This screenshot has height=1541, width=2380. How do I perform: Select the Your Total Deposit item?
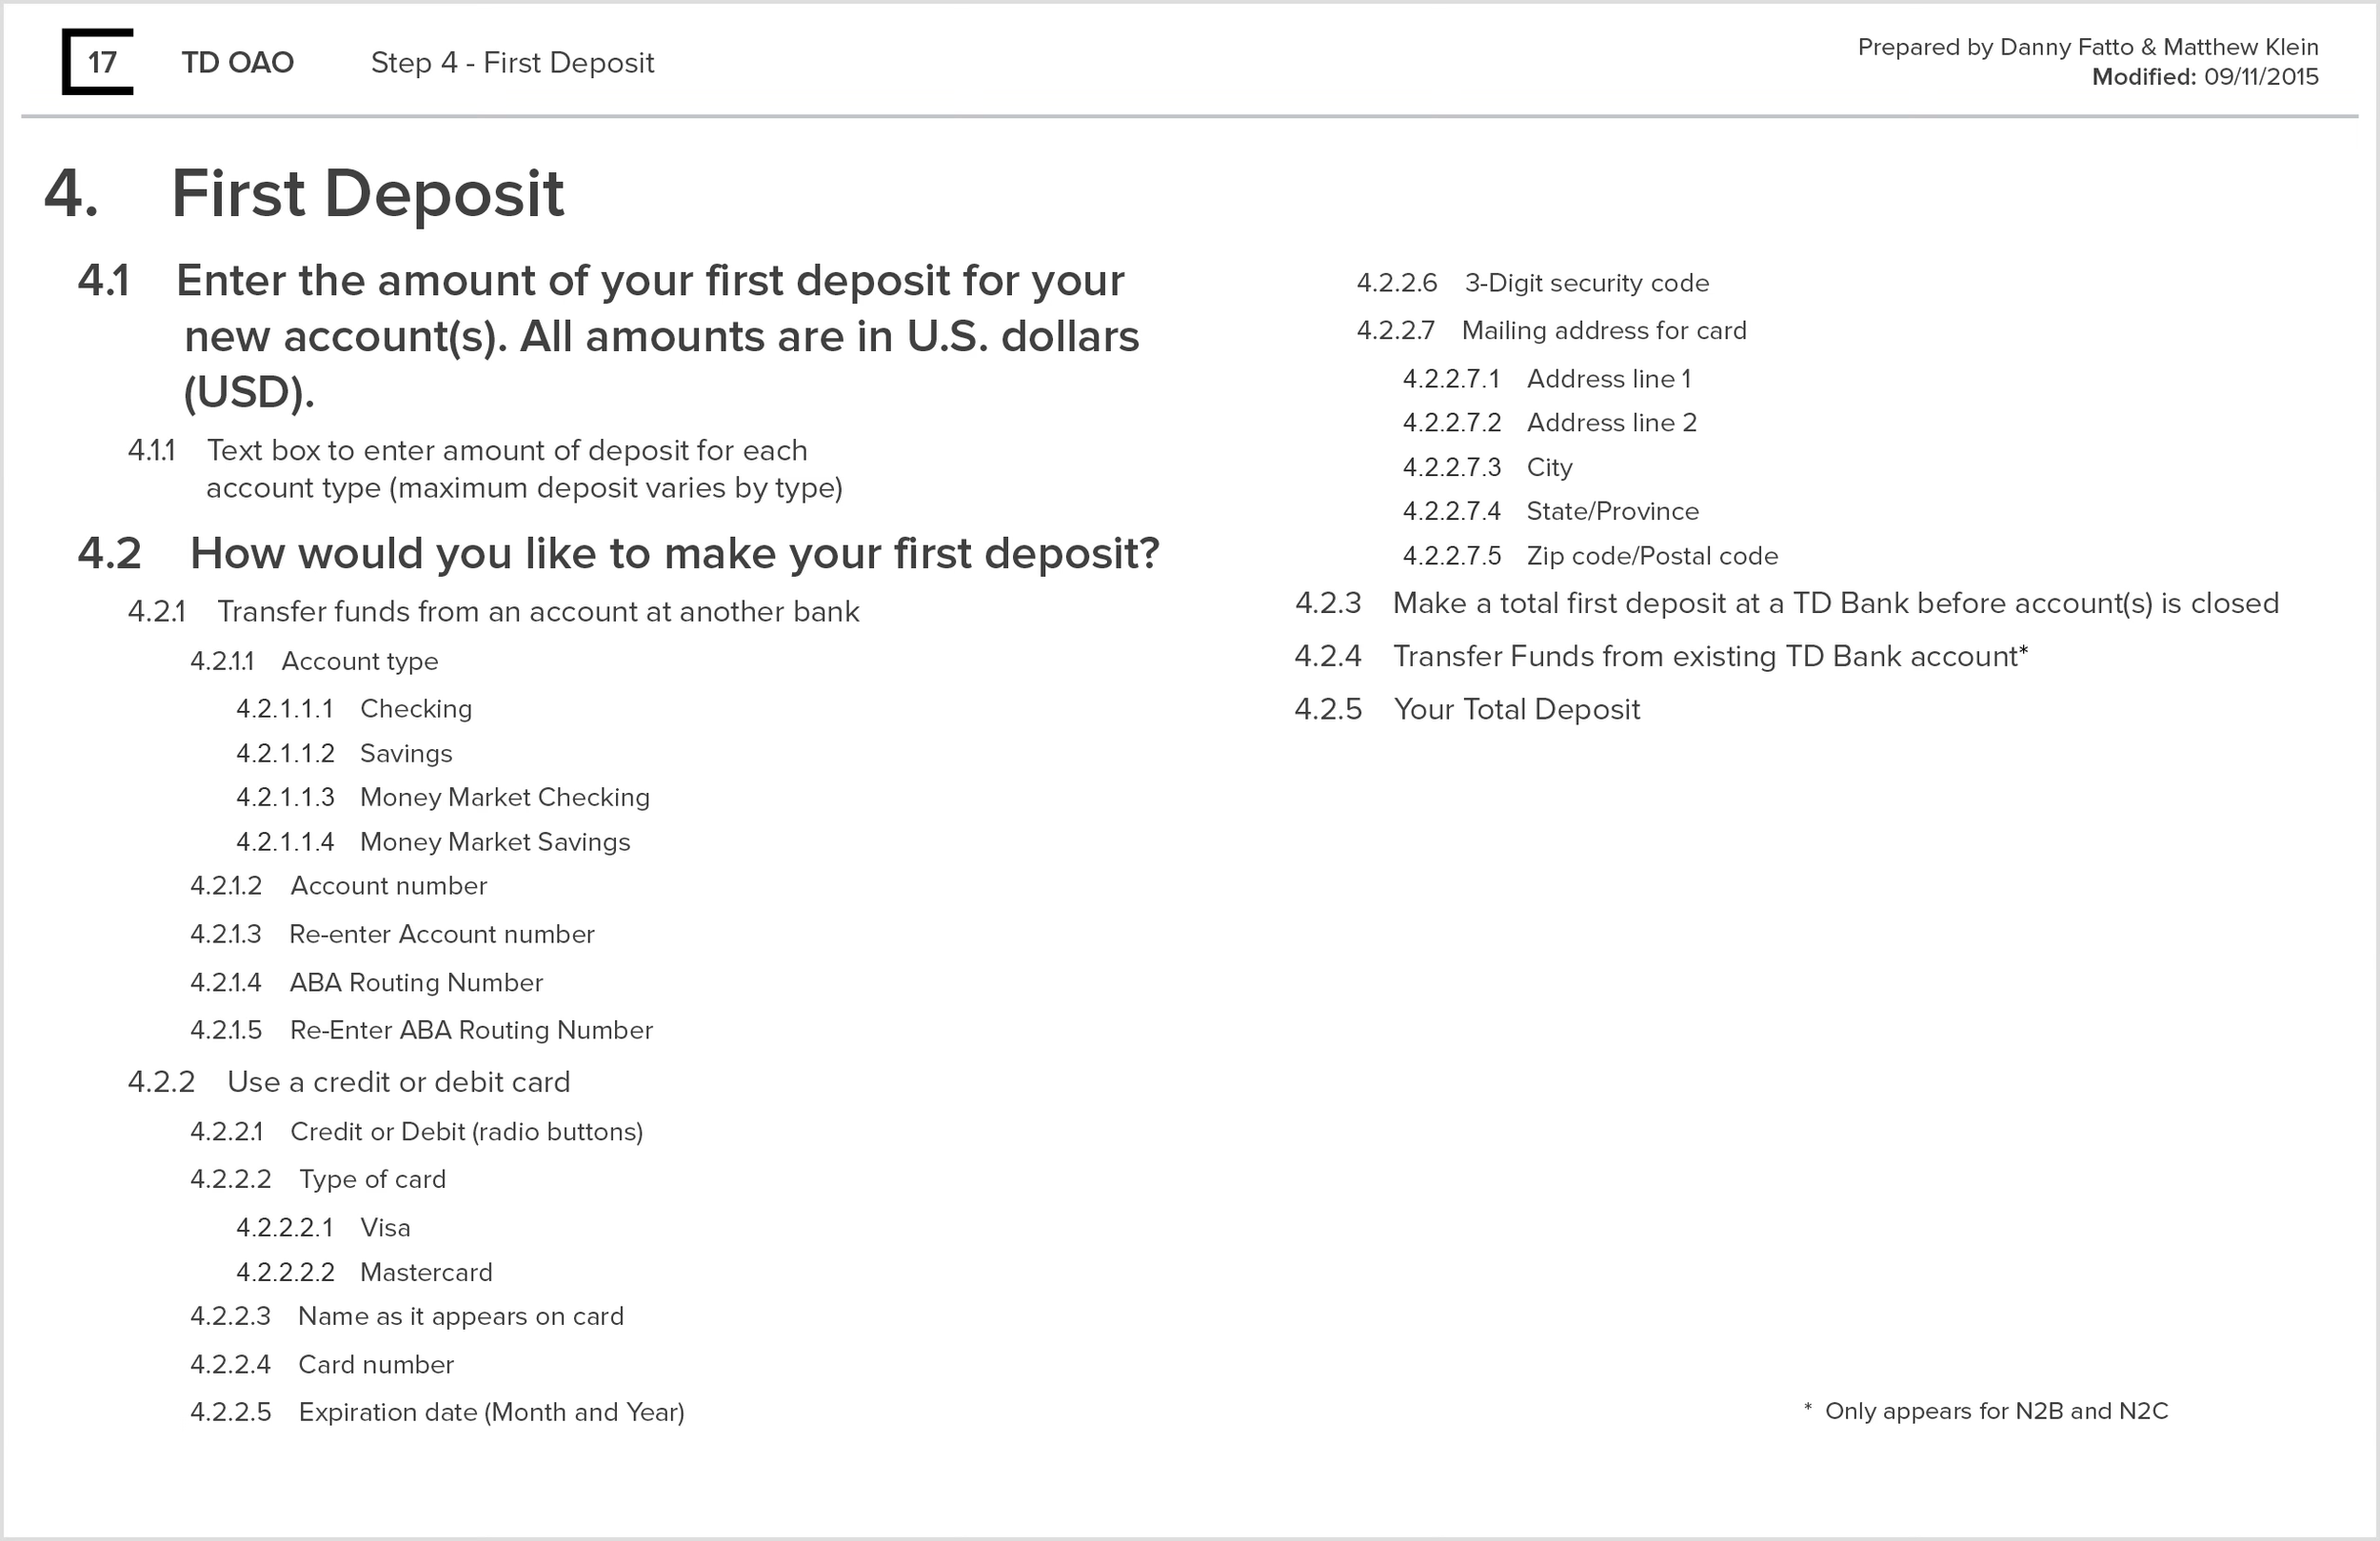(1517, 710)
